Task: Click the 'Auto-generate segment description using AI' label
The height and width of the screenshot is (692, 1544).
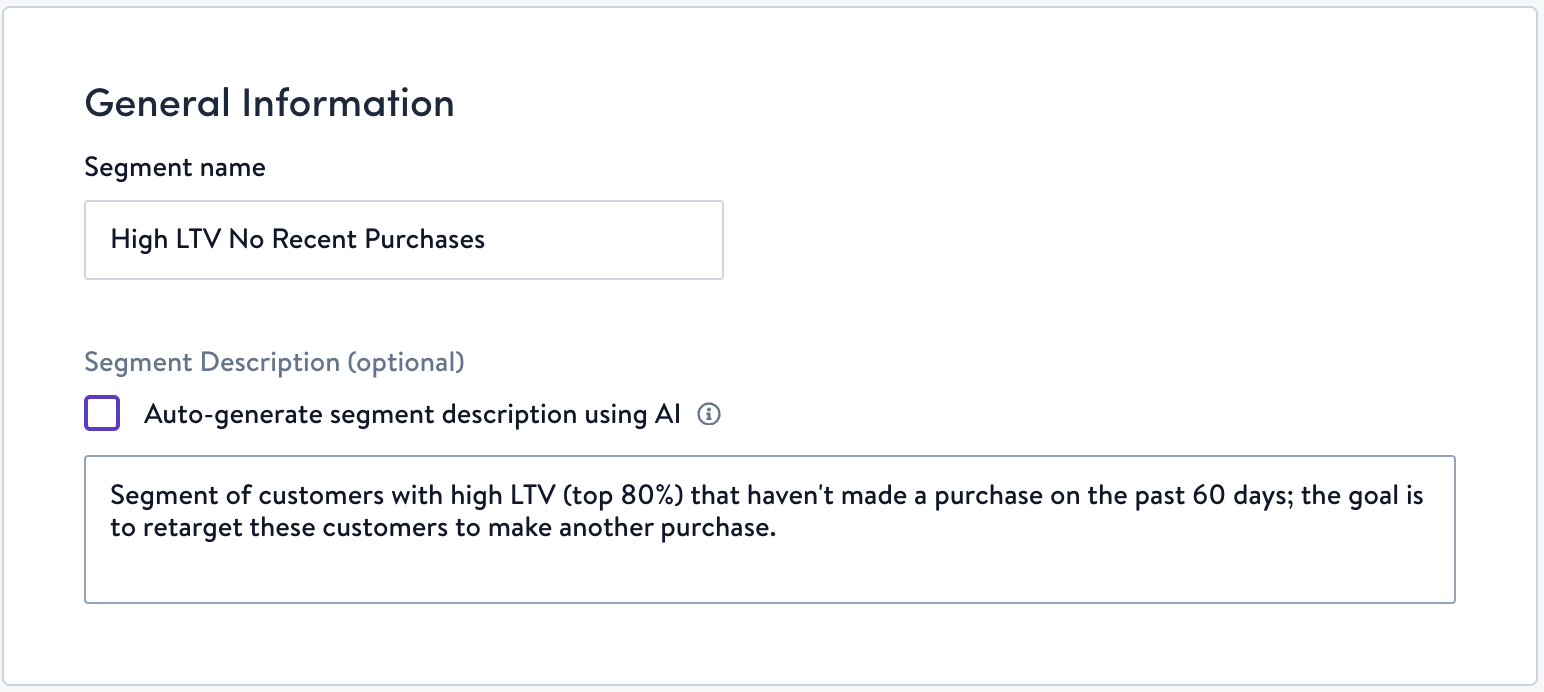Action: [x=412, y=414]
